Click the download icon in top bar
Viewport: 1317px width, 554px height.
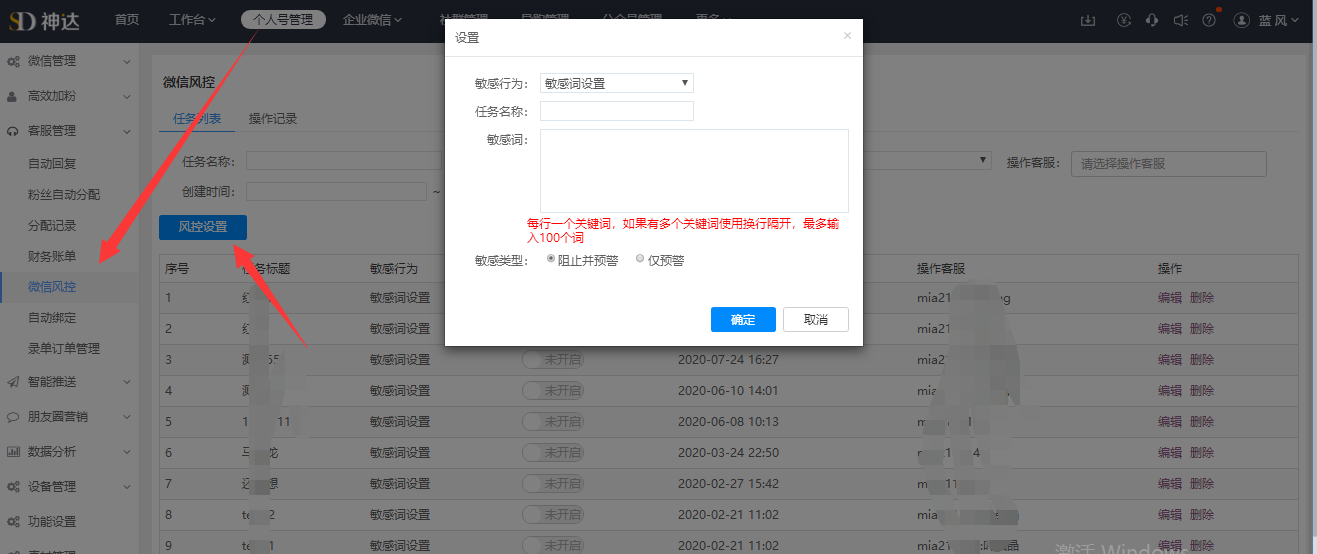1090,20
